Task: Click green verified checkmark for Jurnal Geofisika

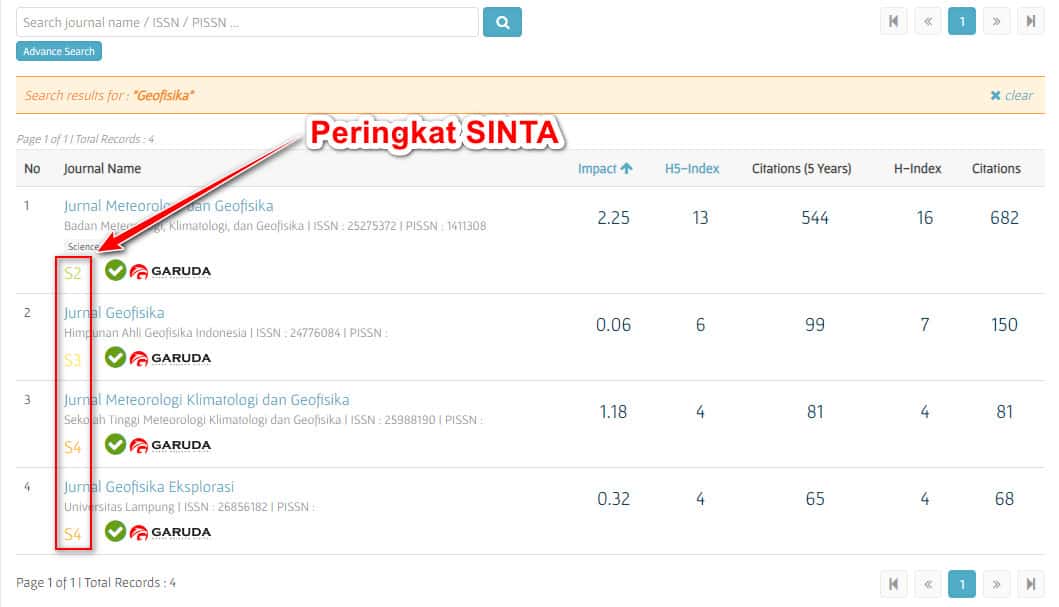Action: (115, 358)
